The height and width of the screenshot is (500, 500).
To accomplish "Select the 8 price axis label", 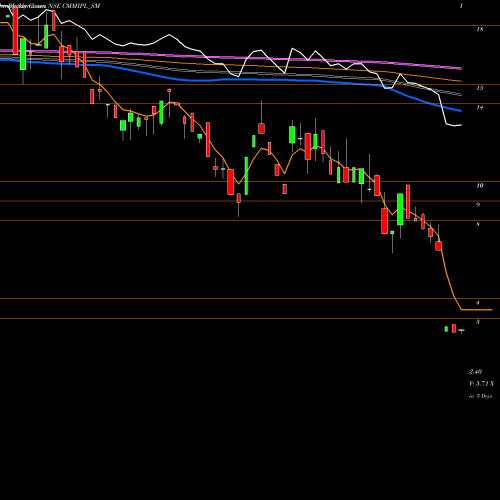I will click(x=478, y=225).
